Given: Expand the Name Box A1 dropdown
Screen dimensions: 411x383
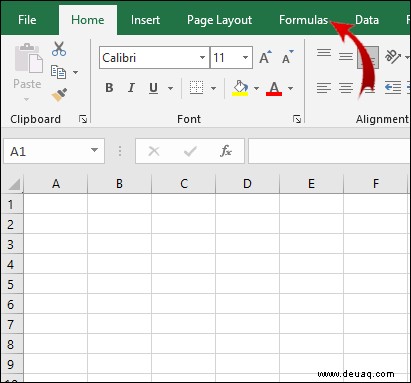Looking at the screenshot, I should [x=94, y=150].
